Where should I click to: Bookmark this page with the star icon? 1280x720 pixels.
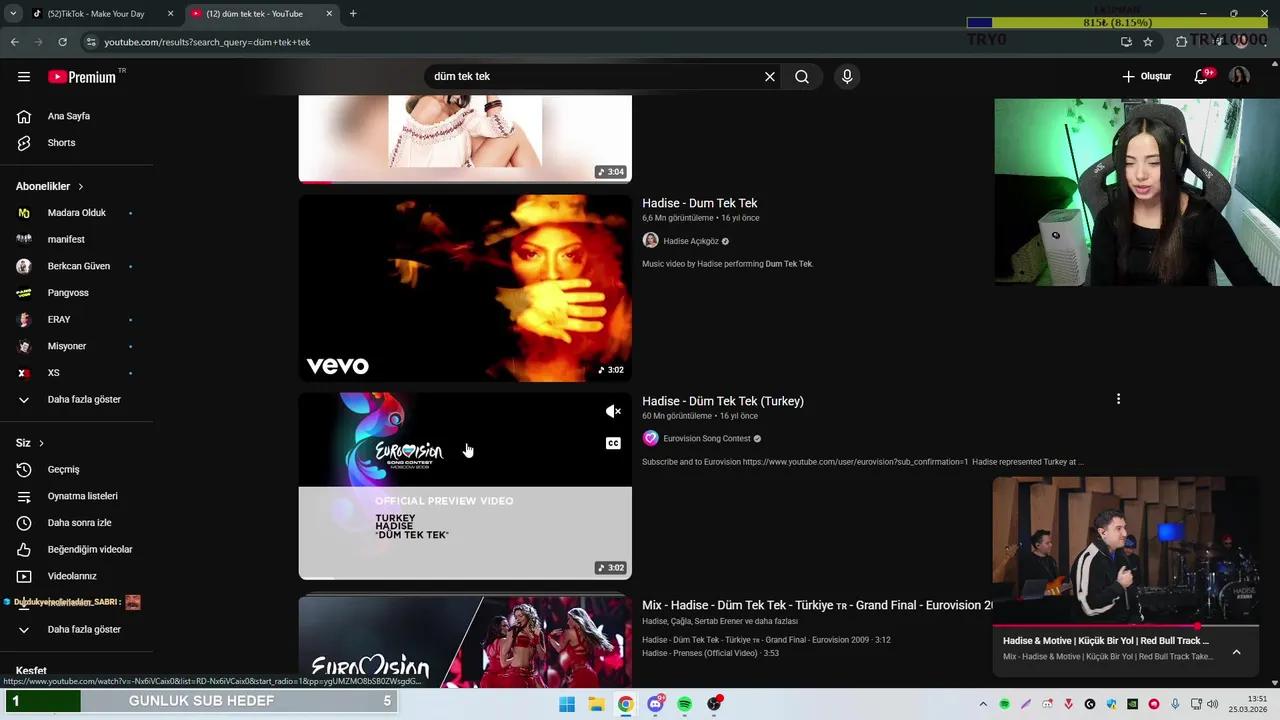[x=1148, y=42]
